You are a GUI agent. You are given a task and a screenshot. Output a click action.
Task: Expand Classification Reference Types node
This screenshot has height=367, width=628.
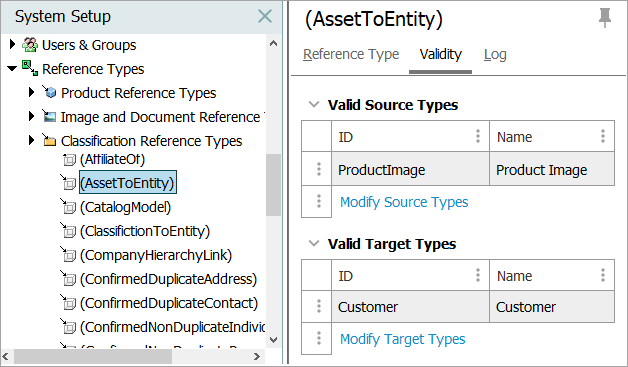(x=32, y=140)
